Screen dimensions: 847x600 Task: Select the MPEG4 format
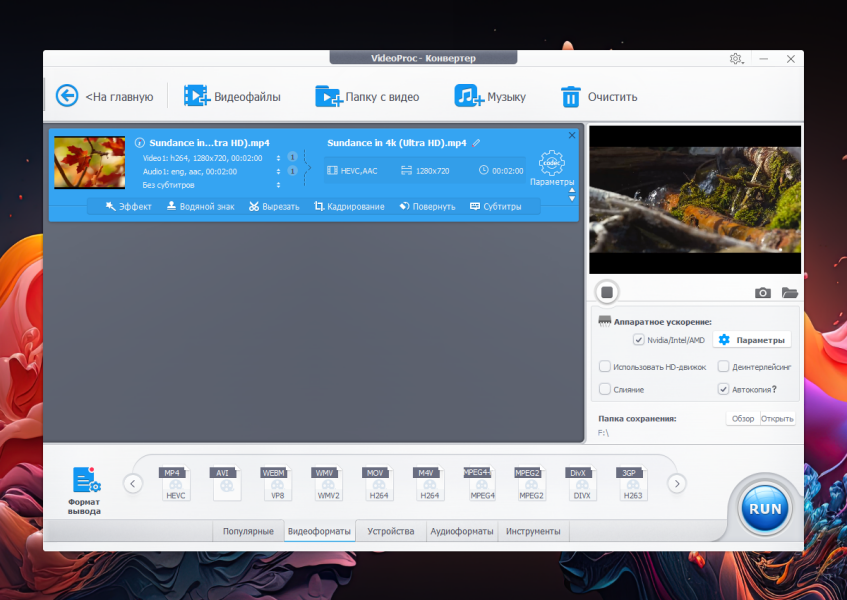480,483
